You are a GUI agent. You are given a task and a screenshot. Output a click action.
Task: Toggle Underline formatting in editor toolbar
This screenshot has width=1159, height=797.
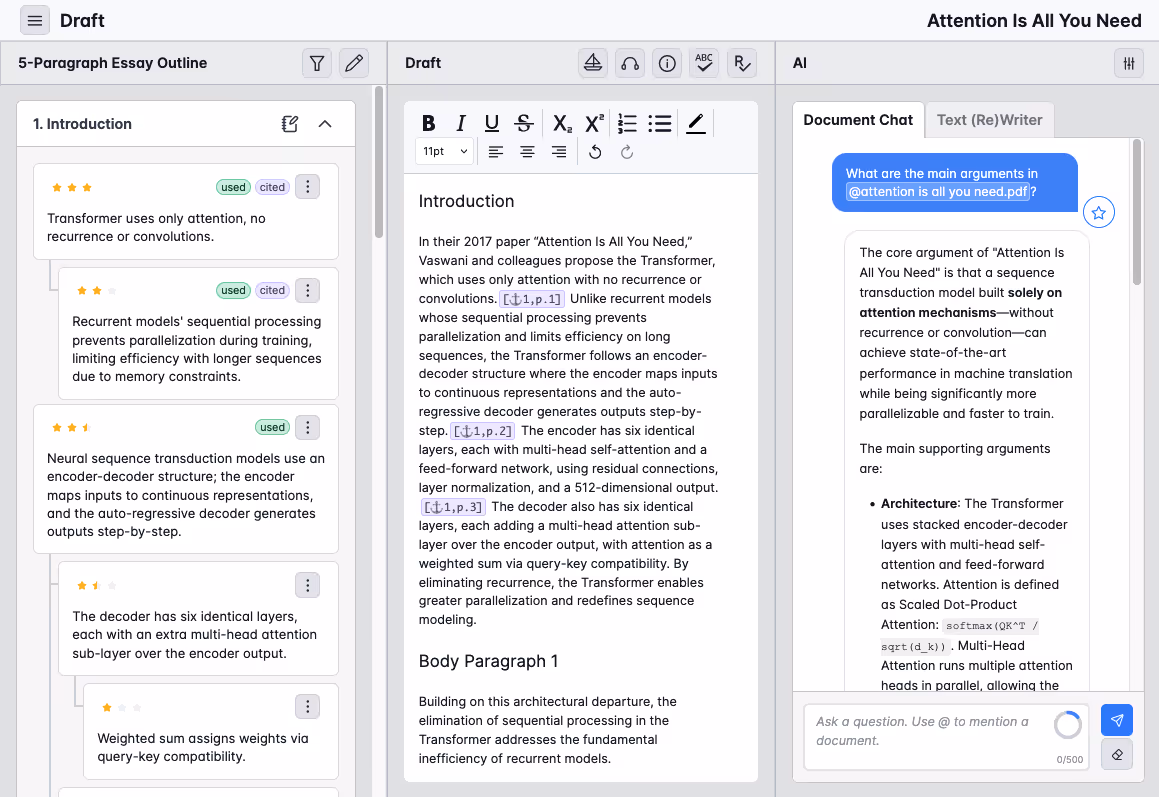click(x=492, y=123)
